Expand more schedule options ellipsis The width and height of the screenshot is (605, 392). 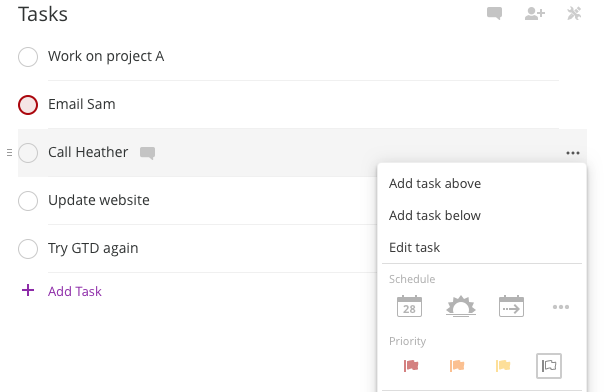(561, 307)
